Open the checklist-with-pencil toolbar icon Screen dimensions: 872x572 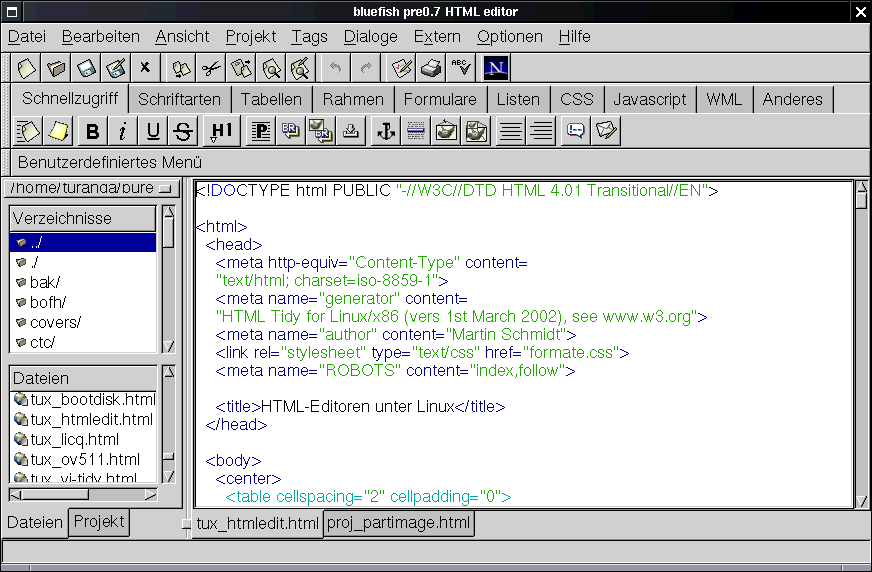pos(402,68)
